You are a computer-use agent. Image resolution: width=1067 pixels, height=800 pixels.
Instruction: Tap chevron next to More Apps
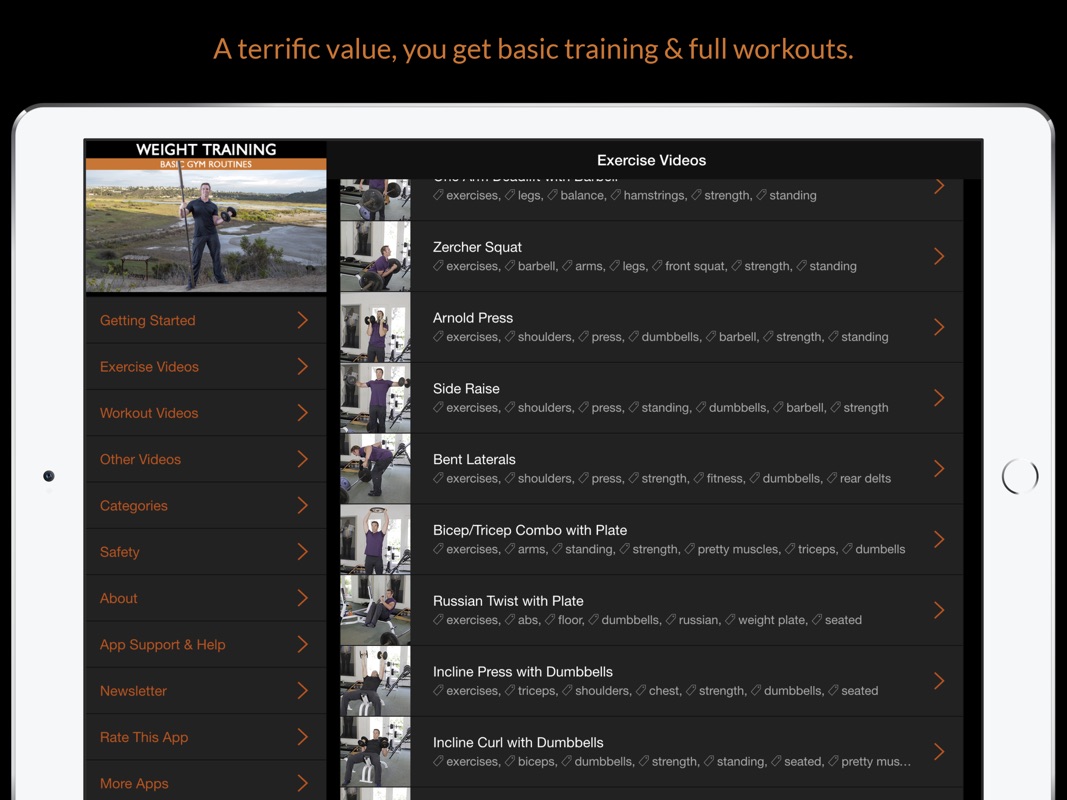[x=303, y=783]
